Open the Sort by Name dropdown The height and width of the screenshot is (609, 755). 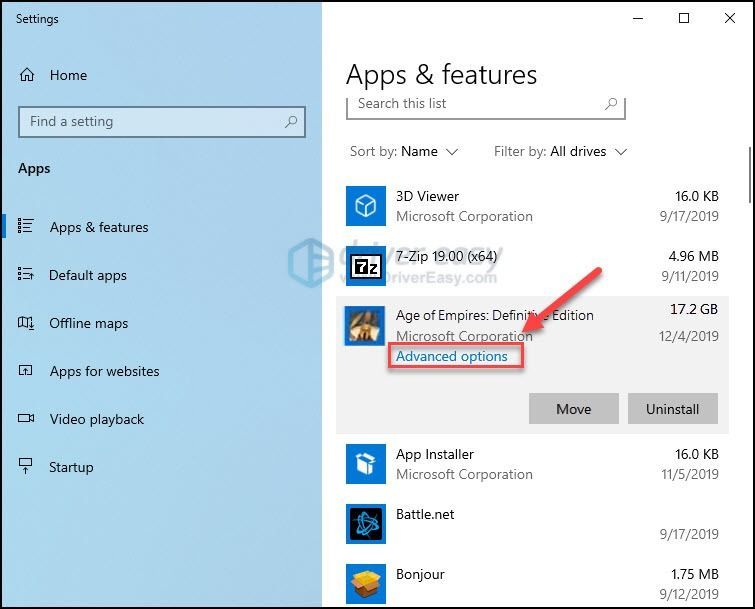click(404, 152)
